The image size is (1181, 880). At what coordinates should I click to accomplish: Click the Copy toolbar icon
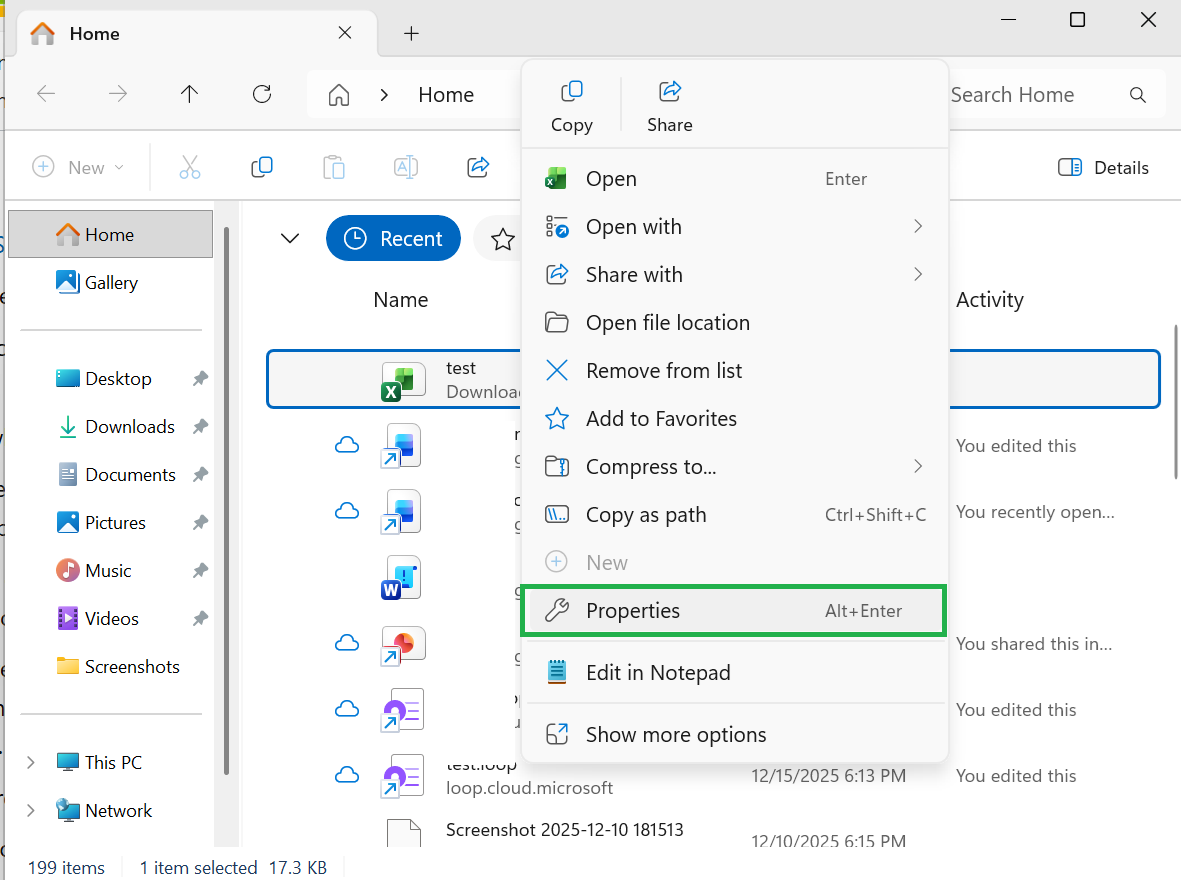(261, 167)
